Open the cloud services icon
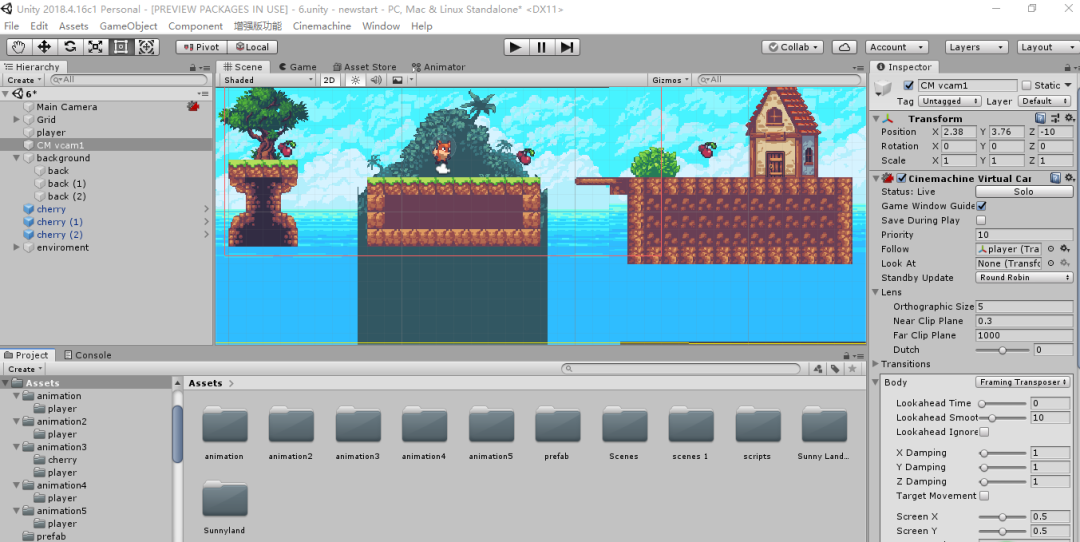This screenshot has height=542, width=1080. (x=844, y=47)
